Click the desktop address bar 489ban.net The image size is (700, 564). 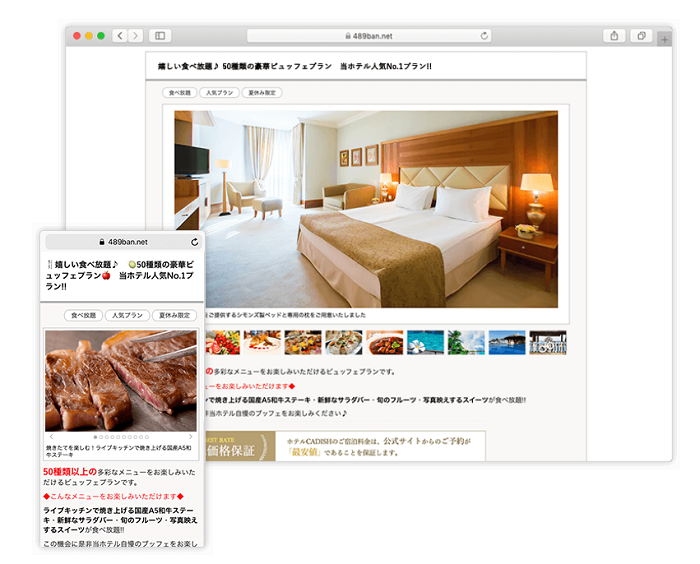click(369, 36)
